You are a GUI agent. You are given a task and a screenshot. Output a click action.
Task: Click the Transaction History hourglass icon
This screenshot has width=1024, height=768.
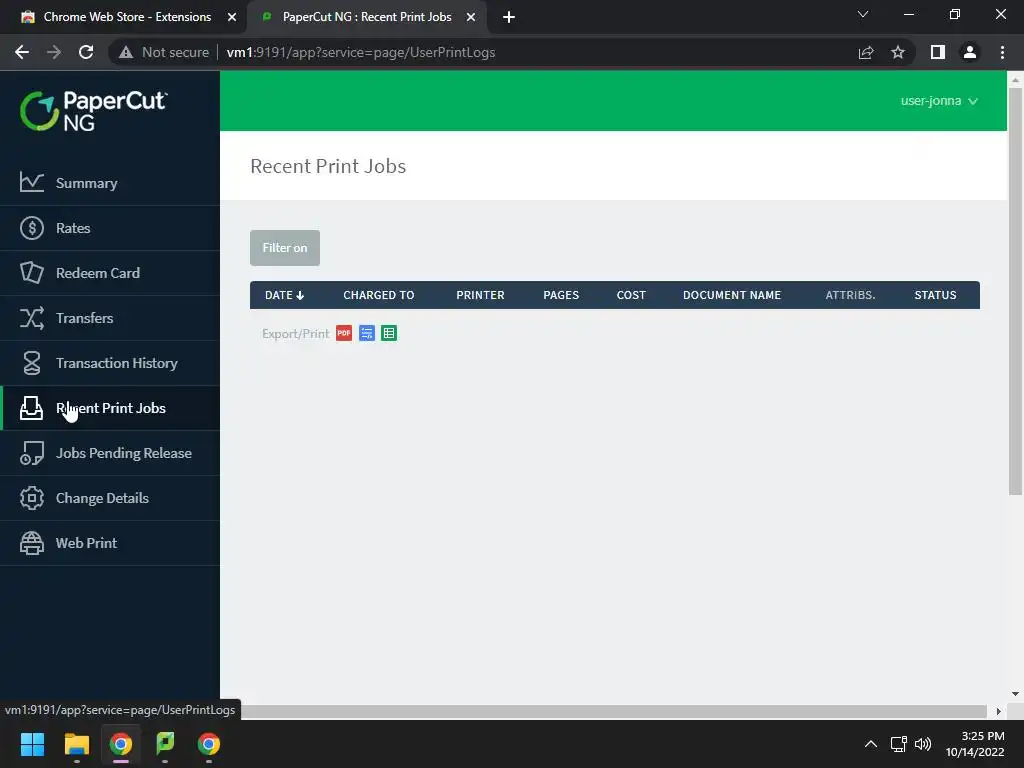(31, 362)
